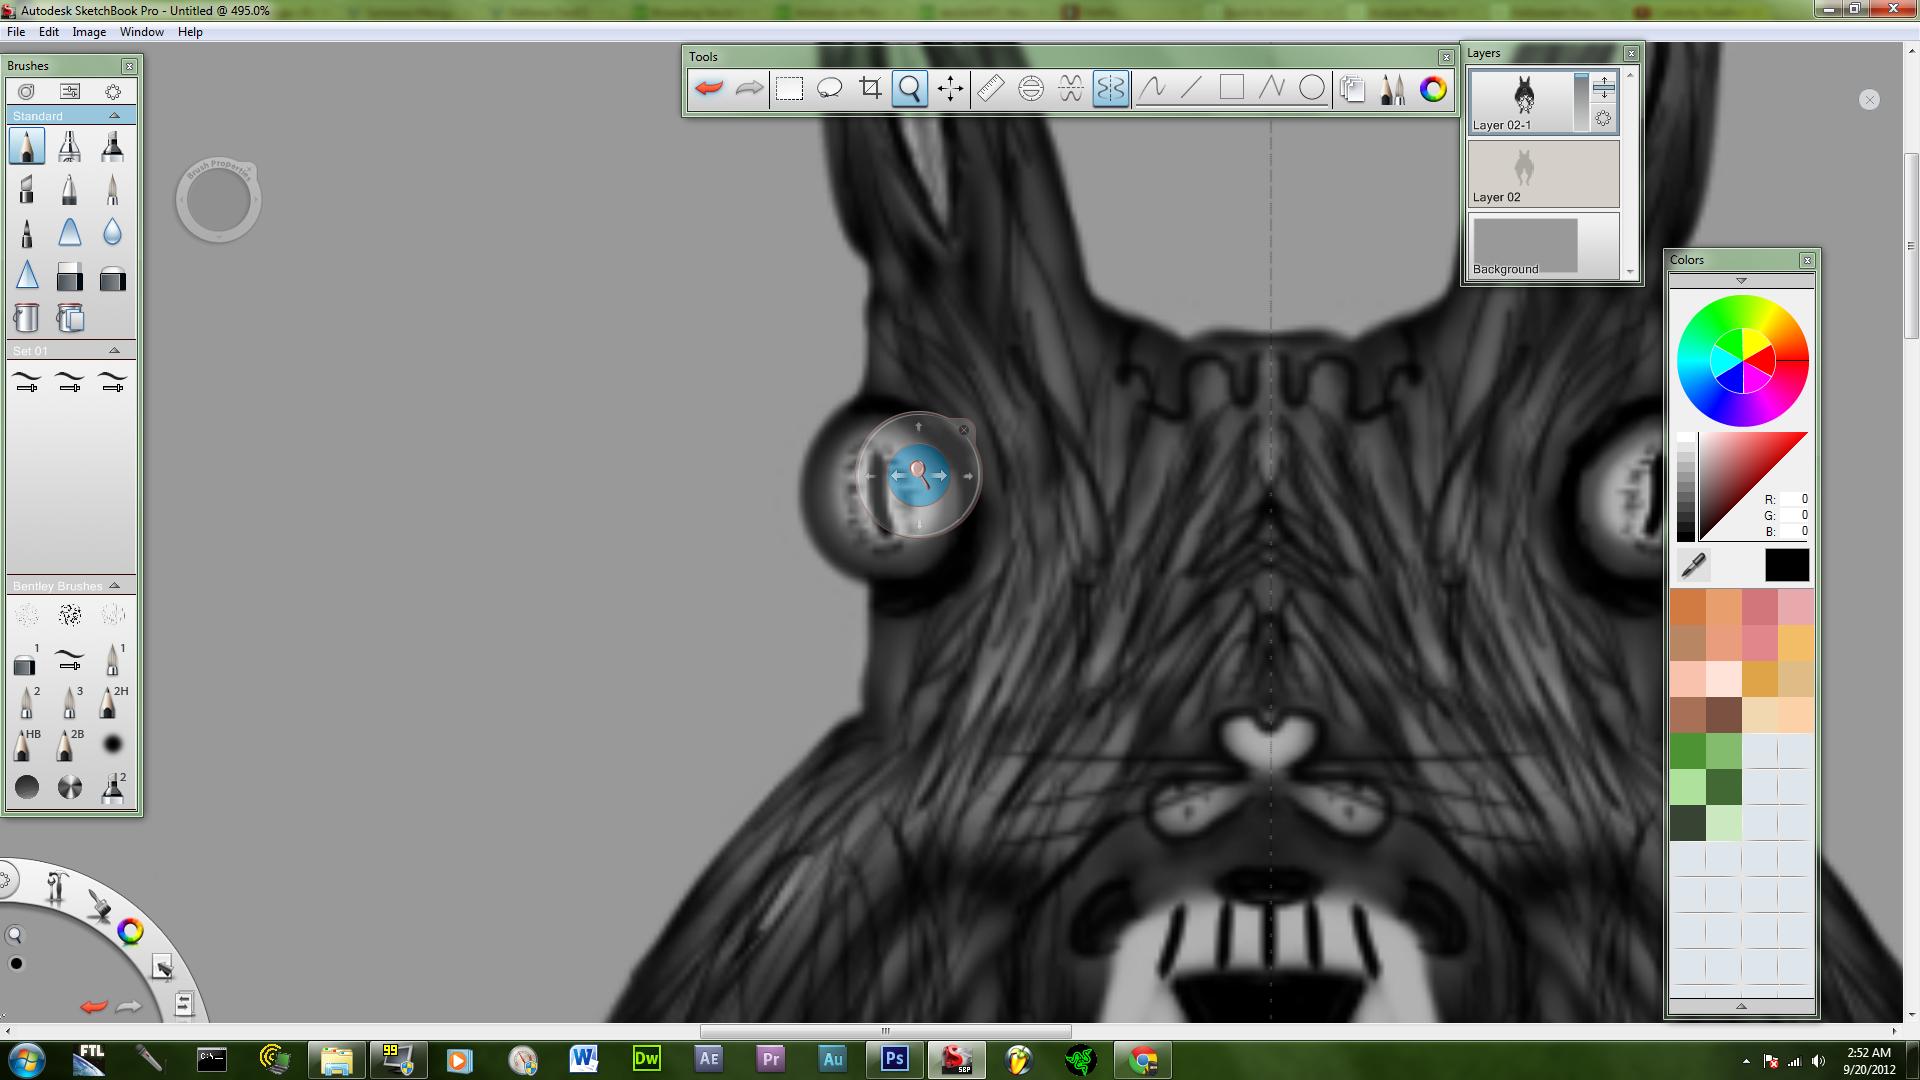Collapse the Bentley Brushes set

point(114,585)
